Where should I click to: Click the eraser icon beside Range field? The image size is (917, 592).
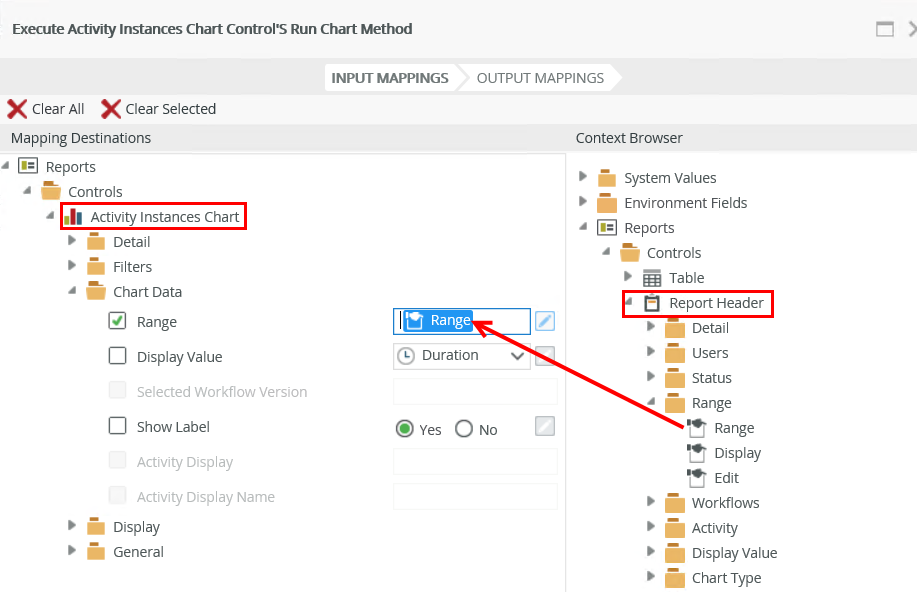[x=544, y=321]
